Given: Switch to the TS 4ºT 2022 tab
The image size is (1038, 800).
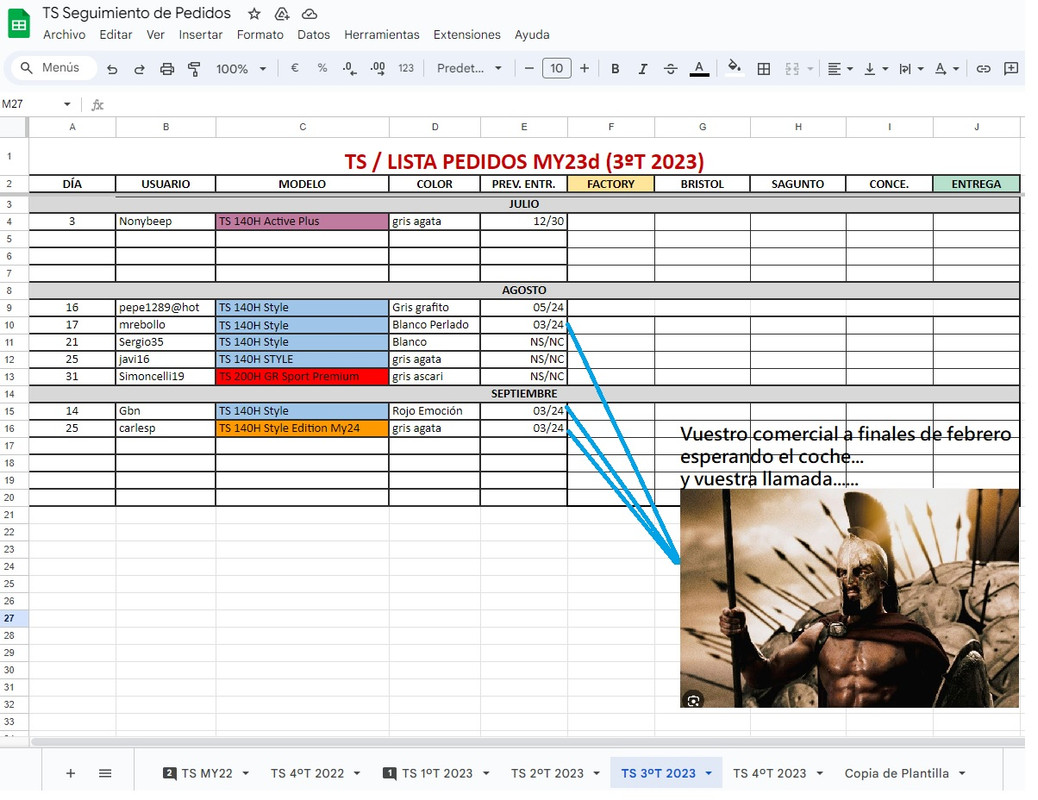Looking at the screenshot, I should [x=307, y=773].
